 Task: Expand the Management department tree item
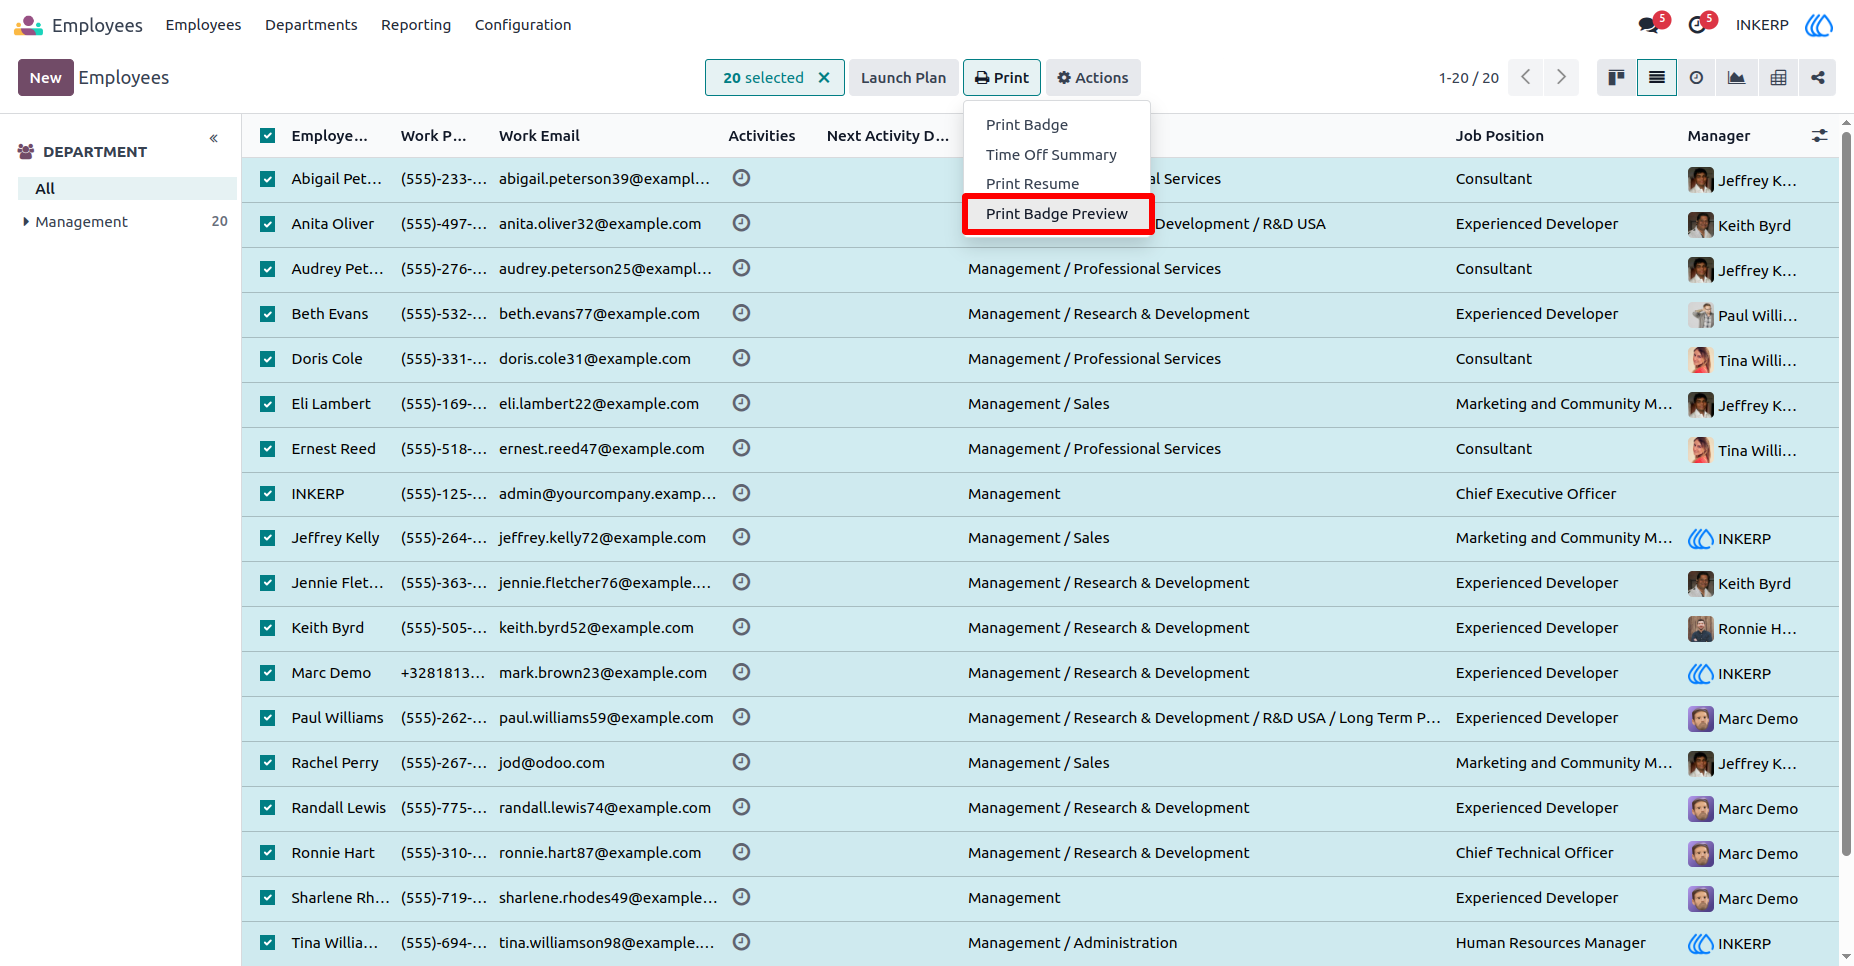26,222
